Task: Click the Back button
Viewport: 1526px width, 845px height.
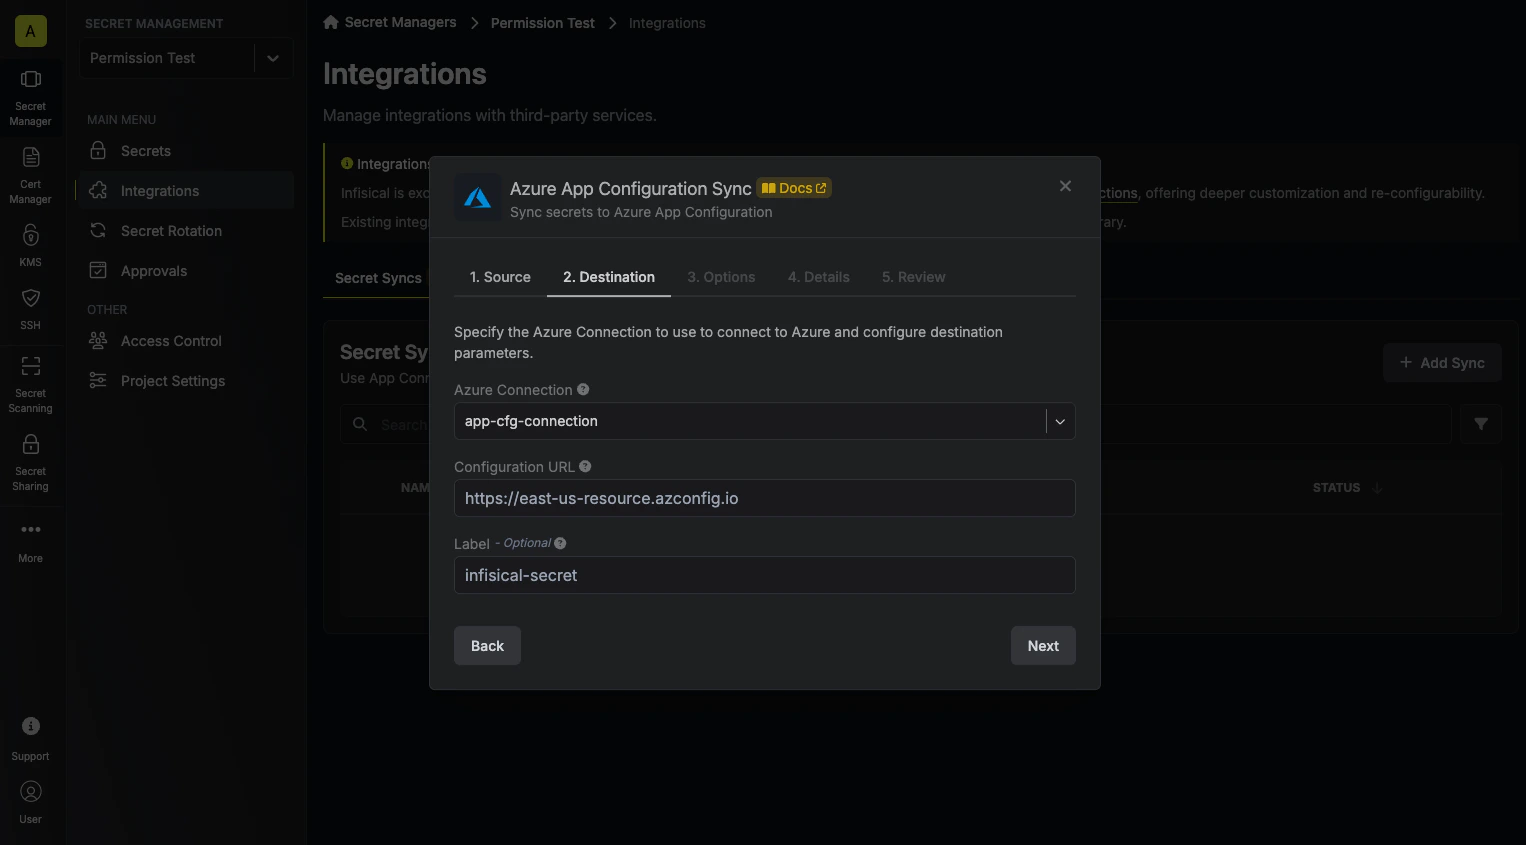Action: coord(487,646)
